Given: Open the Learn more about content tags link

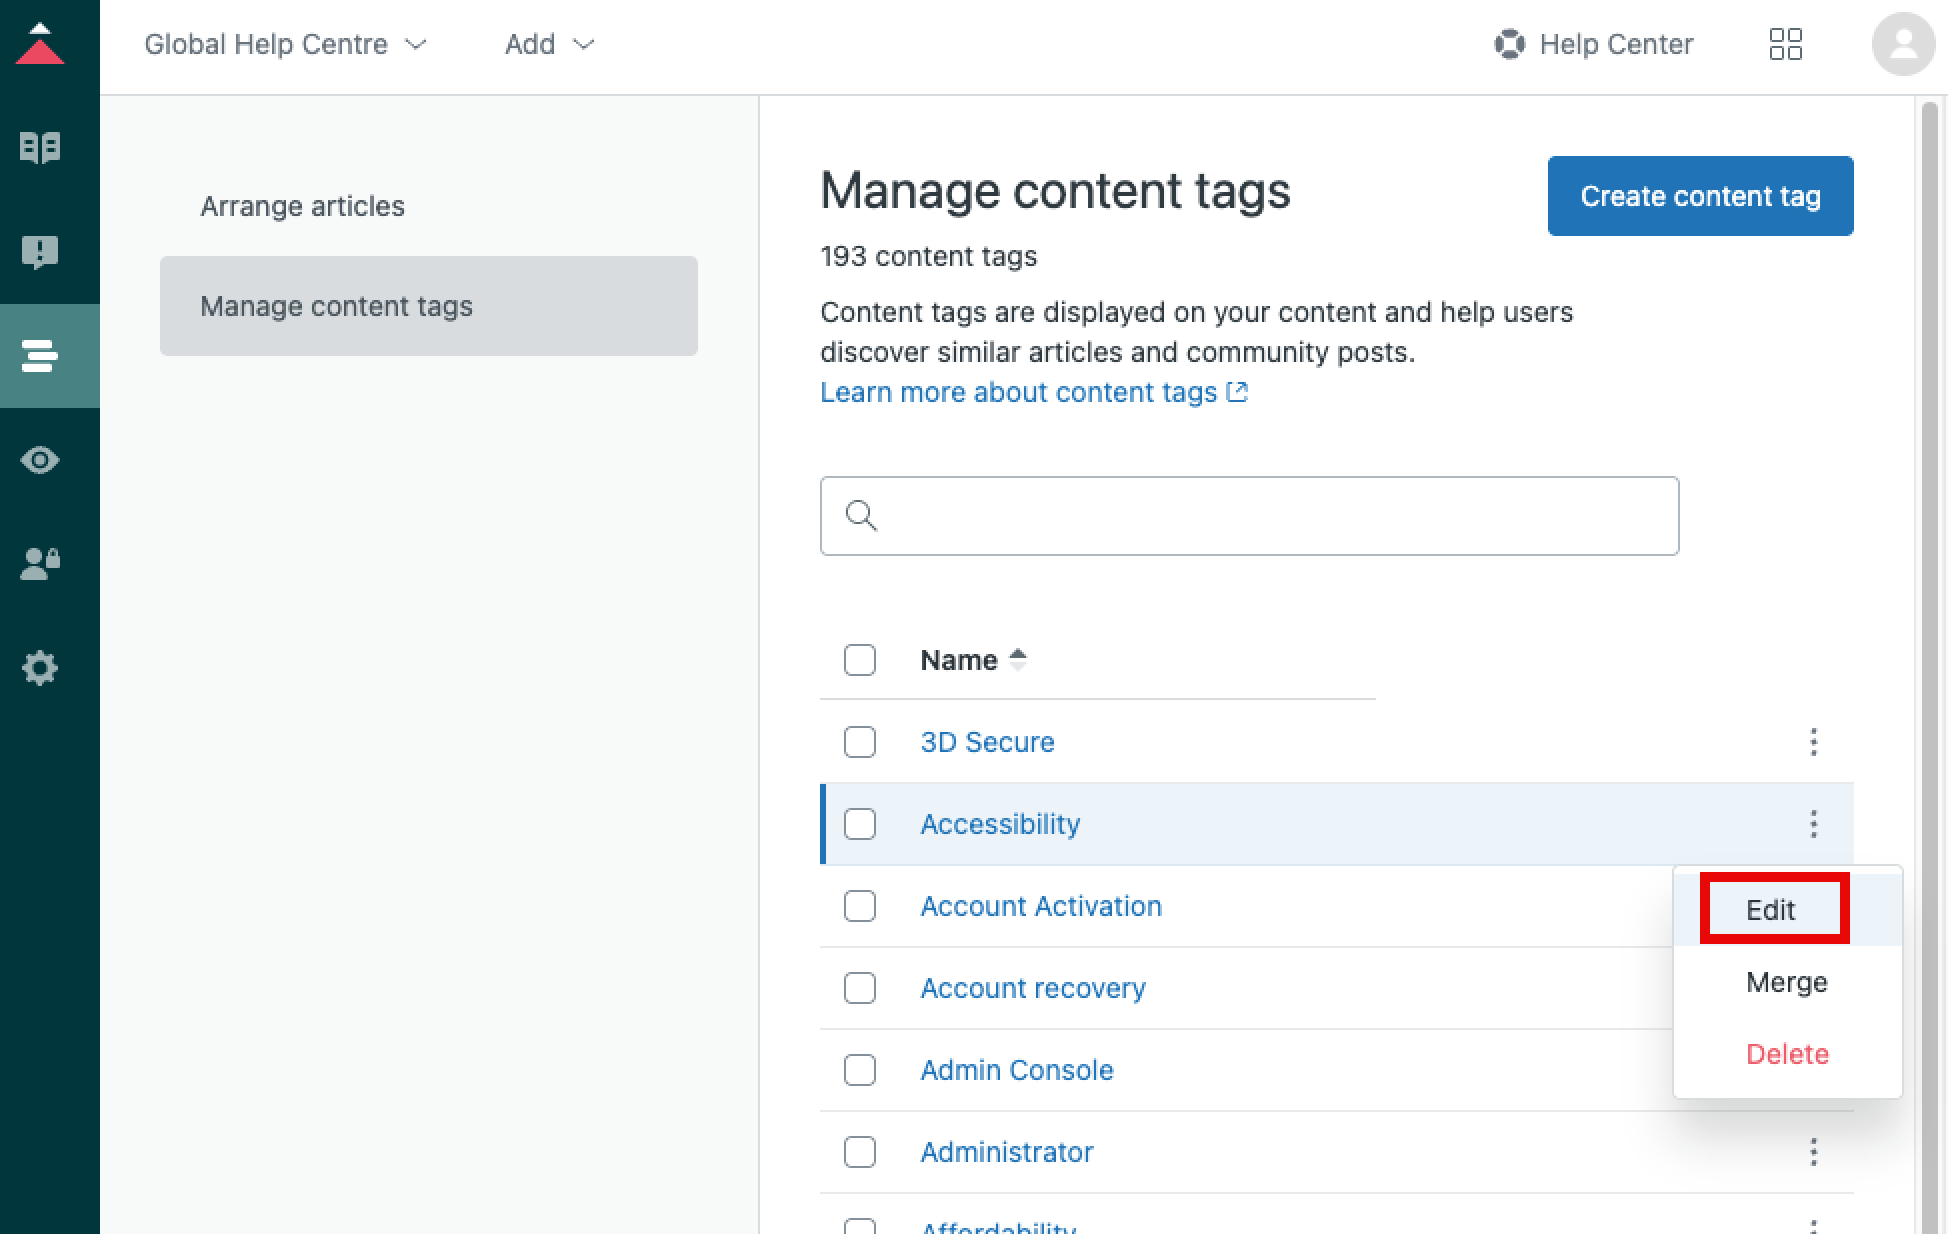Looking at the screenshot, I should point(1019,392).
